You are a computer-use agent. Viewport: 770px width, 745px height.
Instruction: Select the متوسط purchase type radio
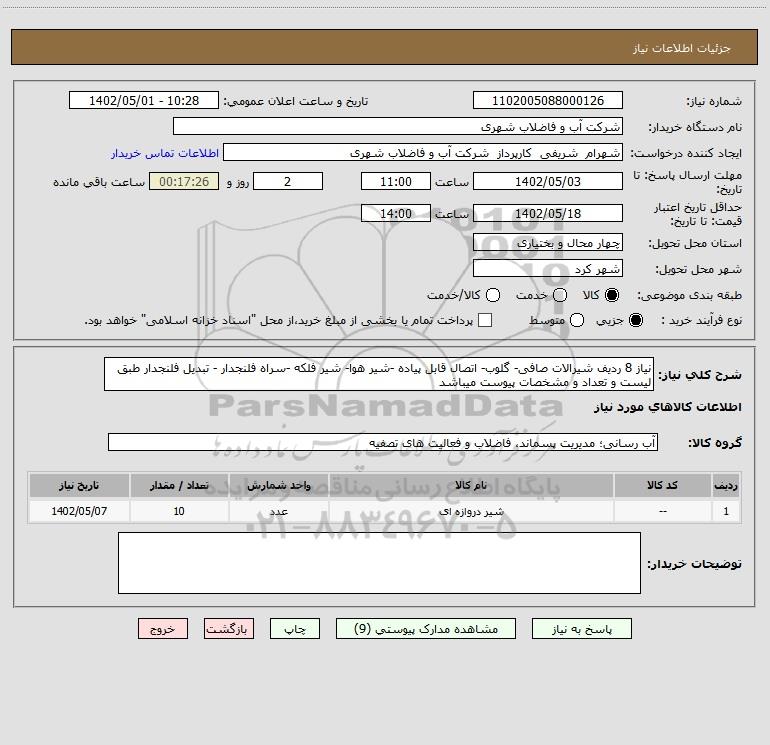tap(577, 320)
